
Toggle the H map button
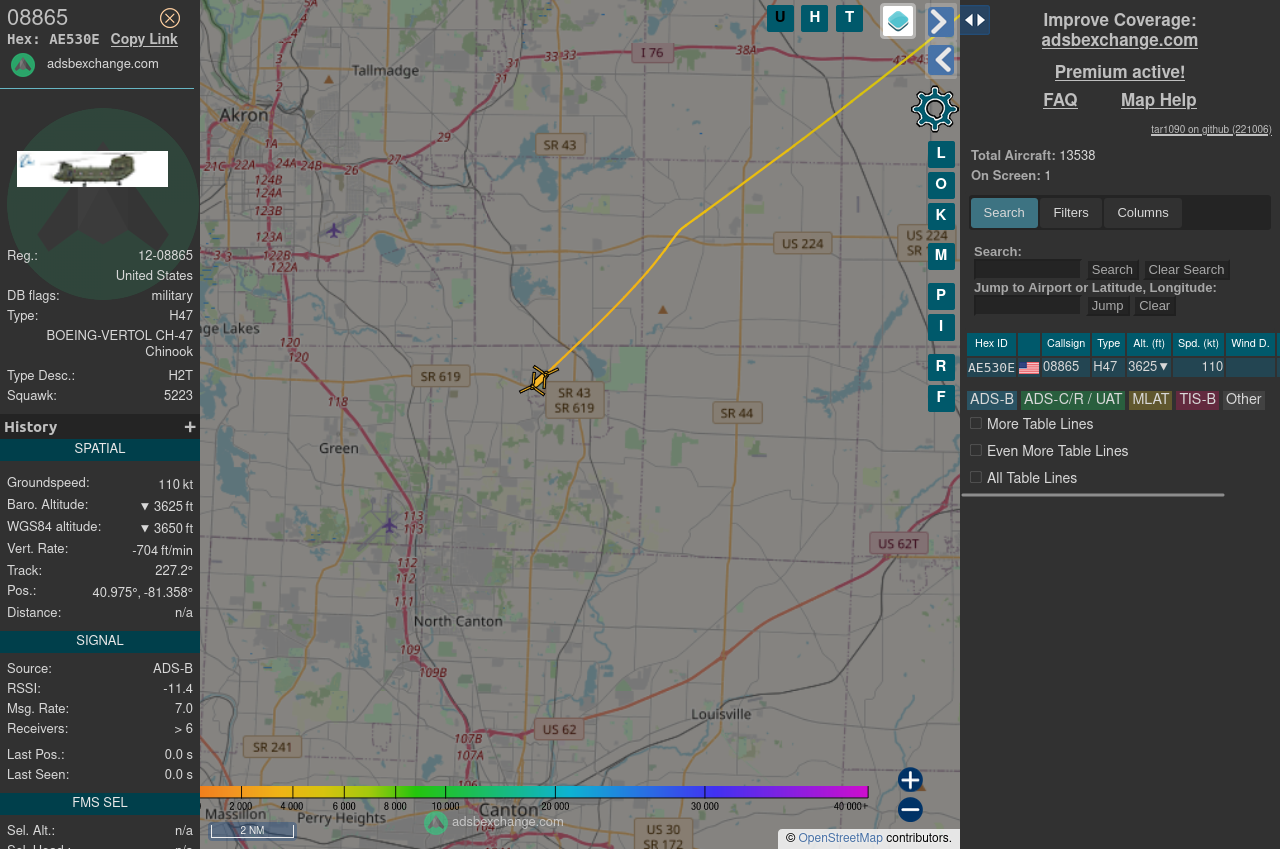click(x=814, y=18)
